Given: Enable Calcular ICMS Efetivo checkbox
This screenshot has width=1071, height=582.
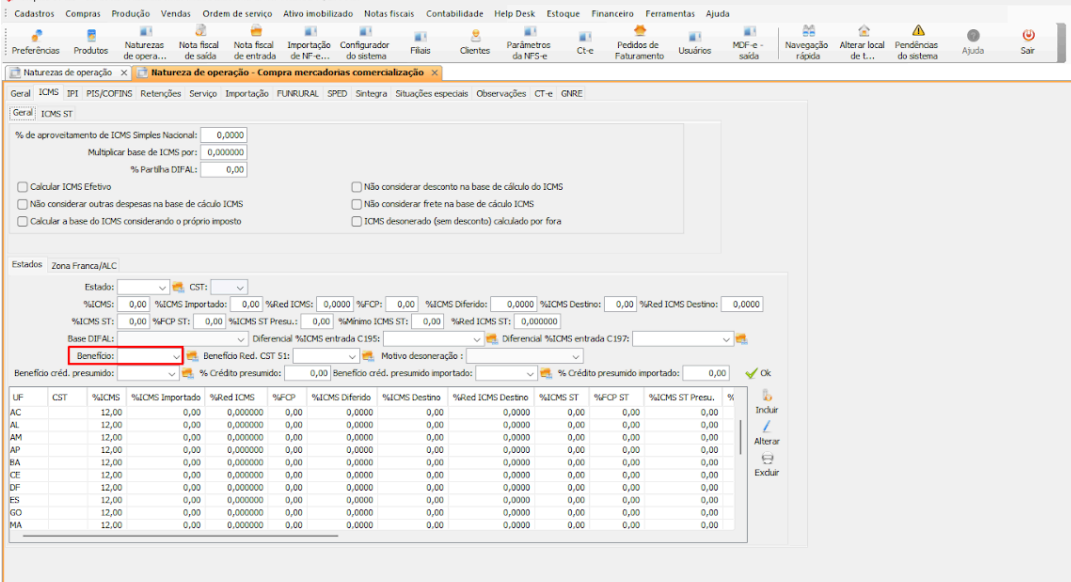Looking at the screenshot, I should (x=23, y=187).
